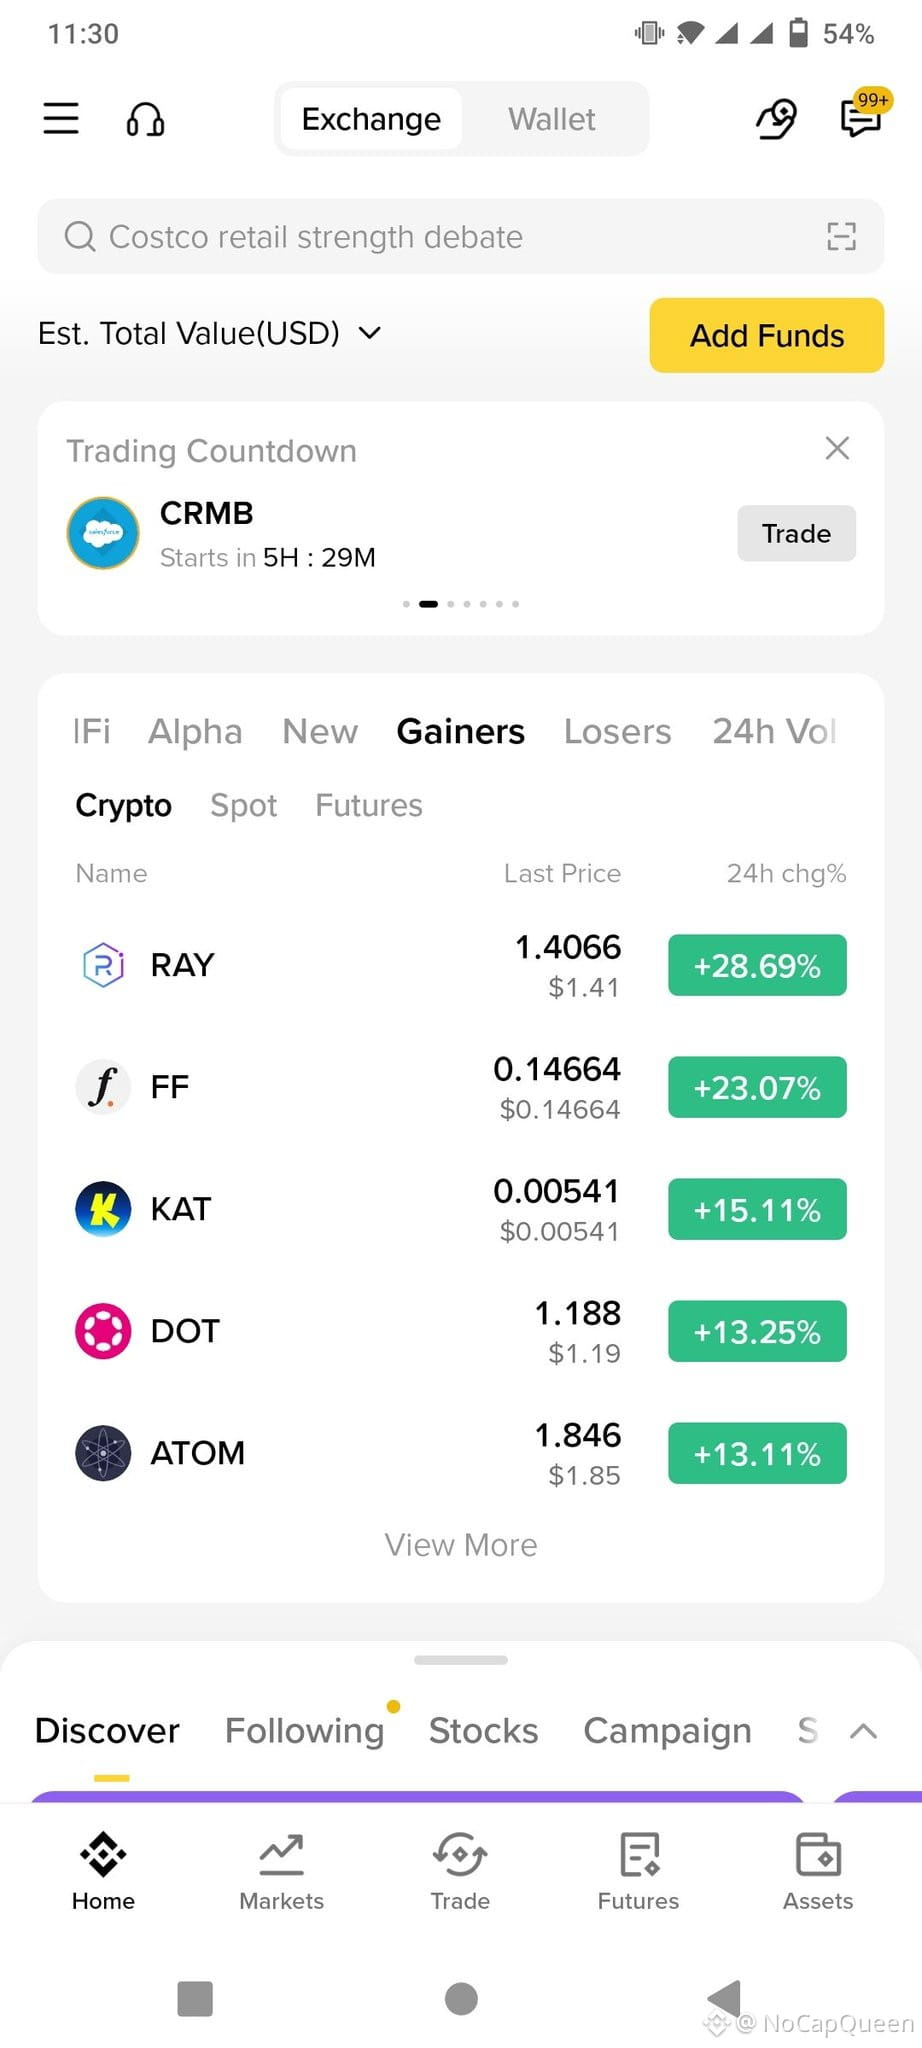Open the Stocks tab in Discover section
Image resolution: width=922 pixels, height=2048 pixels.
[484, 1731]
